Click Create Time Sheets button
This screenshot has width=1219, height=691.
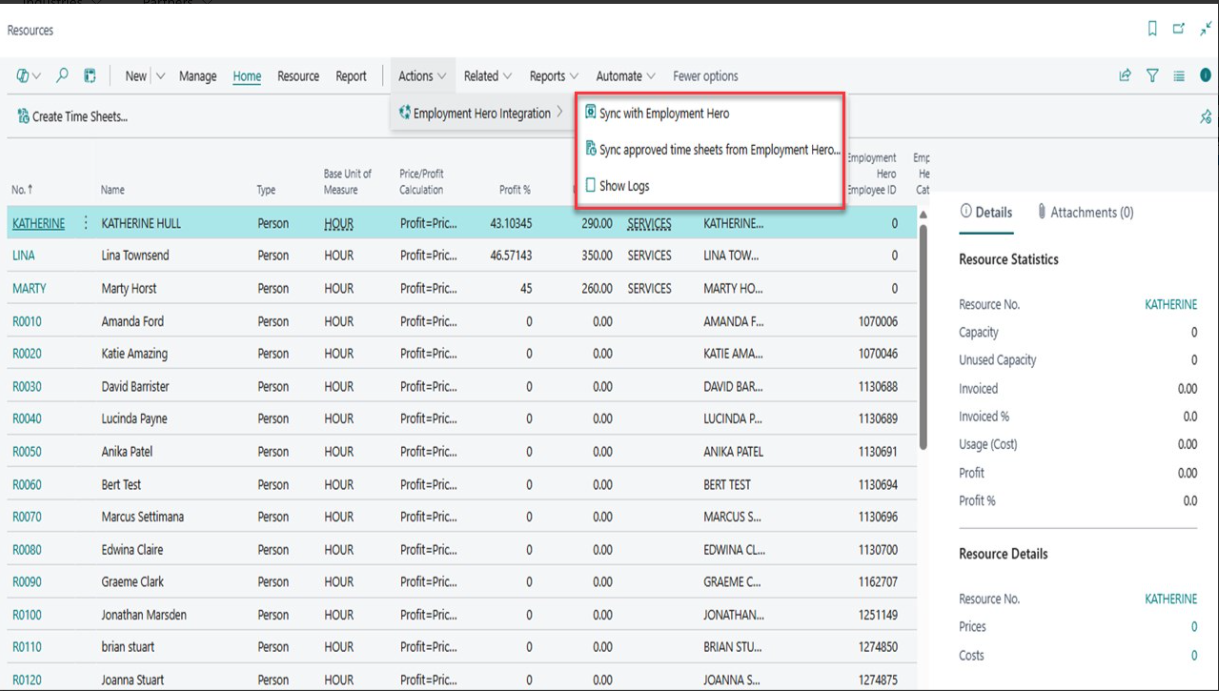pos(73,117)
